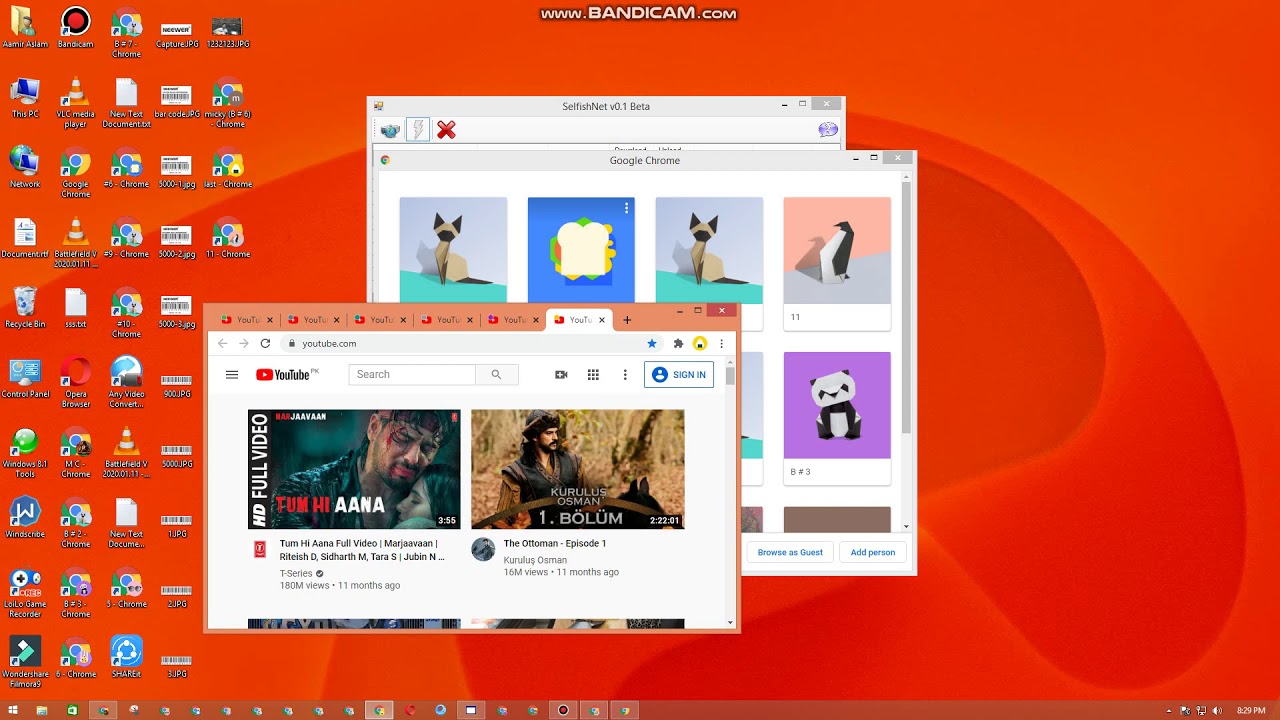
Task: Click the yellow Chrome profile avatar
Action: pos(700,343)
